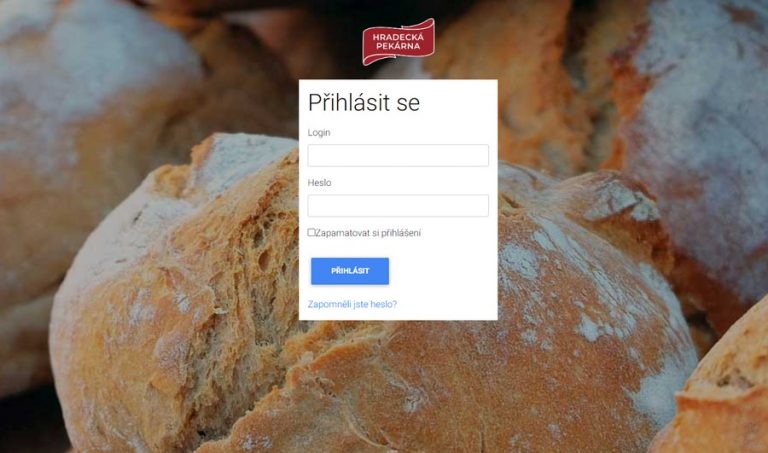This screenshot has width=768, height=453.
Task: Click the Zapamatovat si přihlášení label text
Action: [368, 233]
